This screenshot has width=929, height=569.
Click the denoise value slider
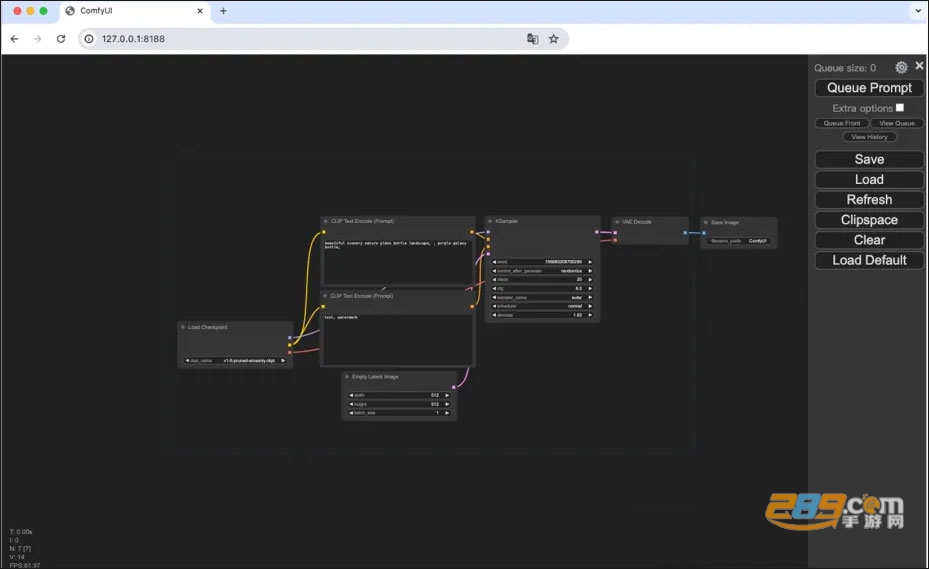click(x=542, y=315)
